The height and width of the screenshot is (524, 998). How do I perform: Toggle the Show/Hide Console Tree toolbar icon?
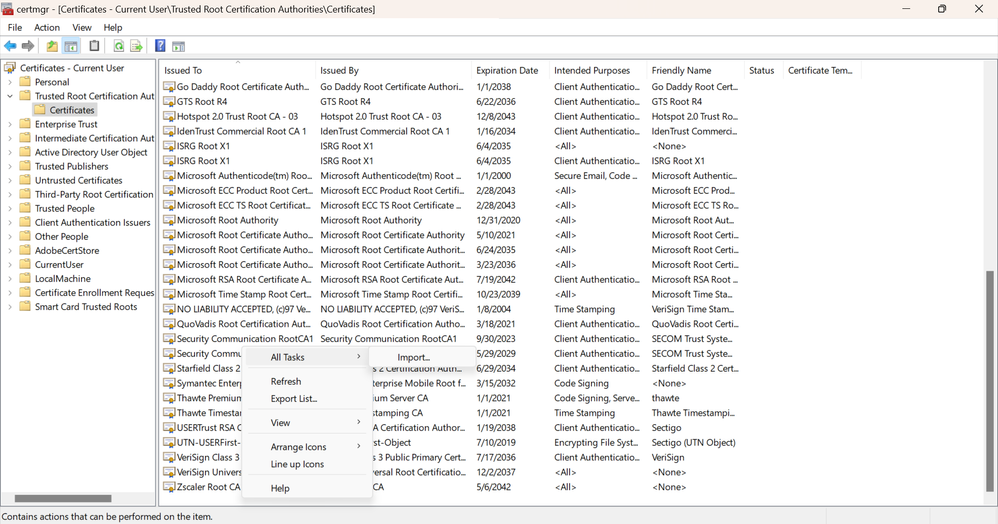coord(71,46)
